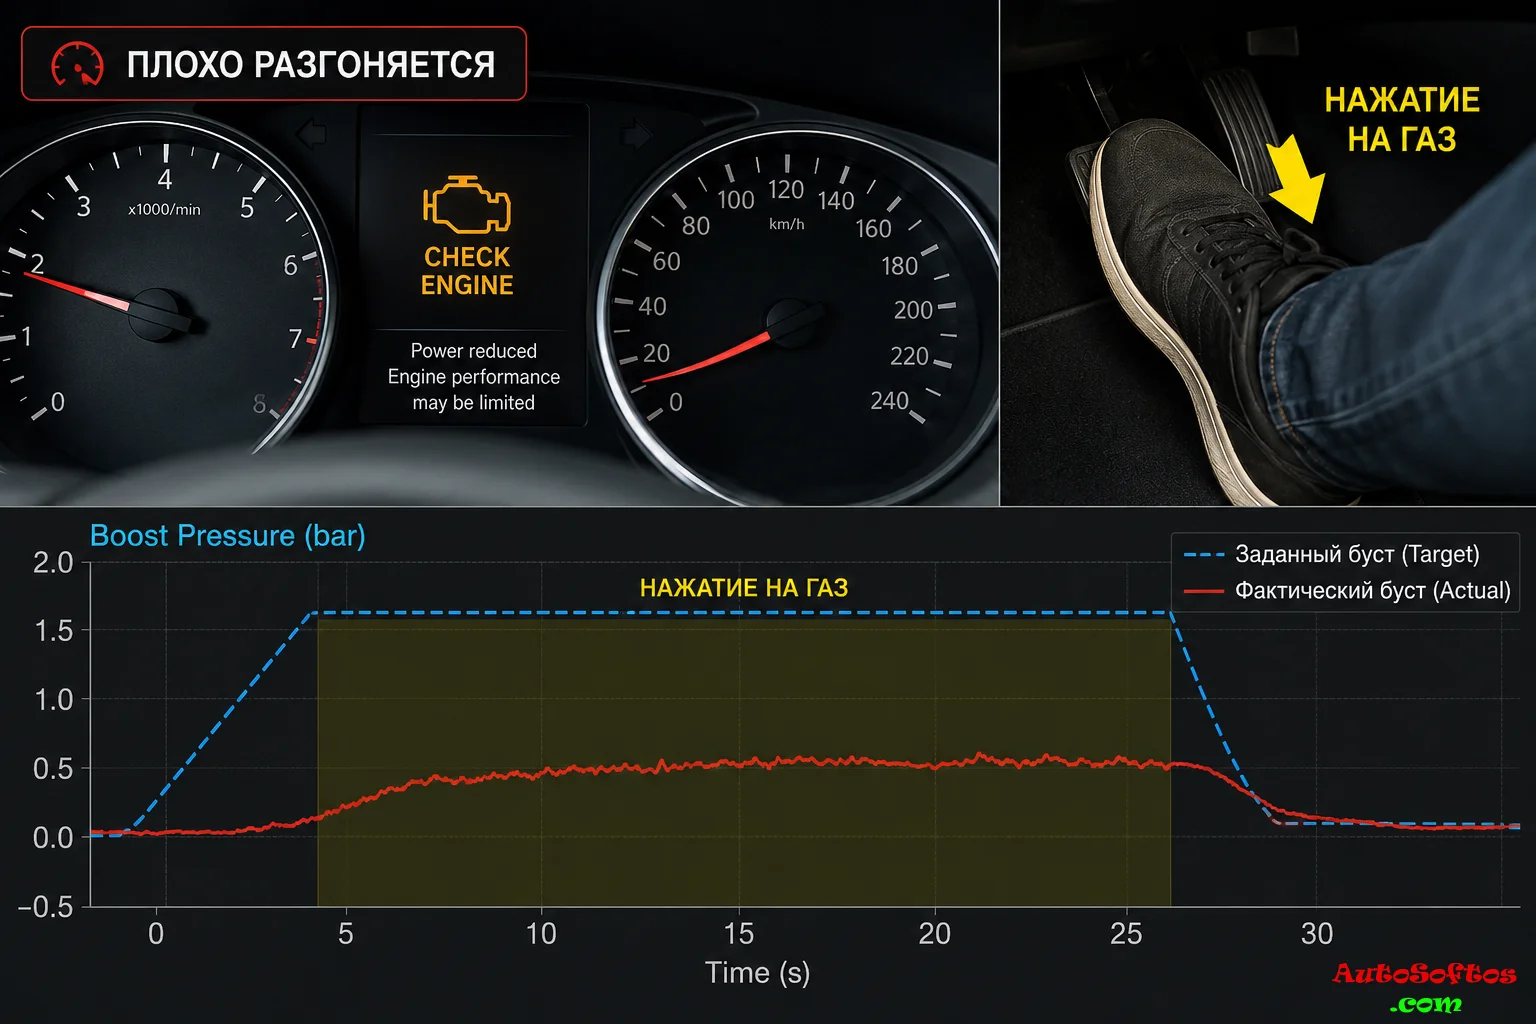
Task: Click the Time (s) axis label
Action: point(757,973)
